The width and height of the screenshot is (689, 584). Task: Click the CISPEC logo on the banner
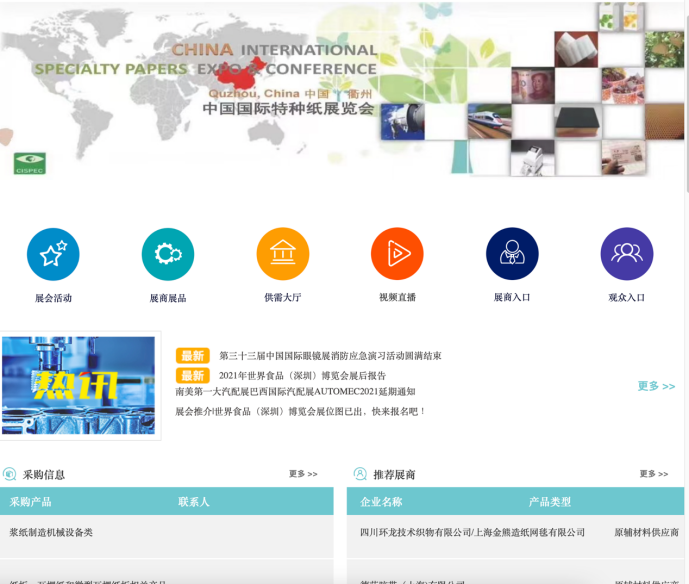pos(29,164)
